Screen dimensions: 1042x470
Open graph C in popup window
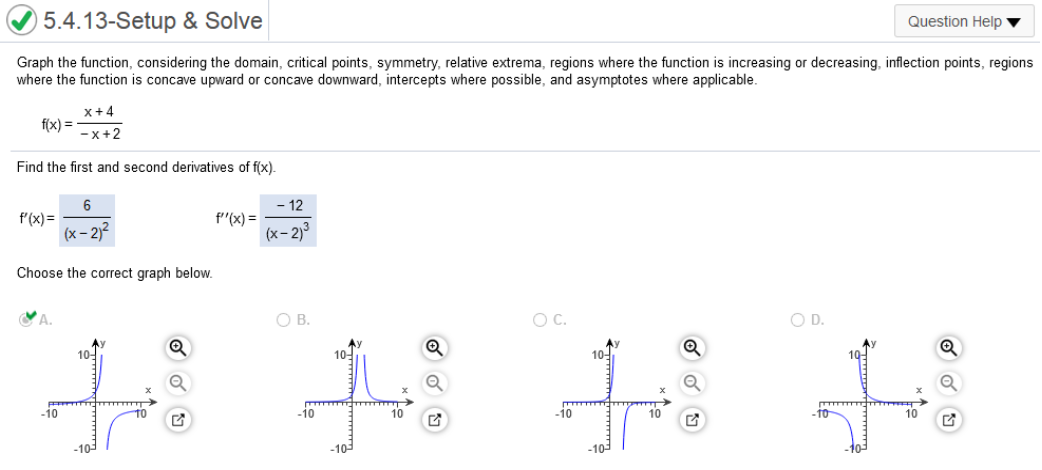tap(692, 419)
